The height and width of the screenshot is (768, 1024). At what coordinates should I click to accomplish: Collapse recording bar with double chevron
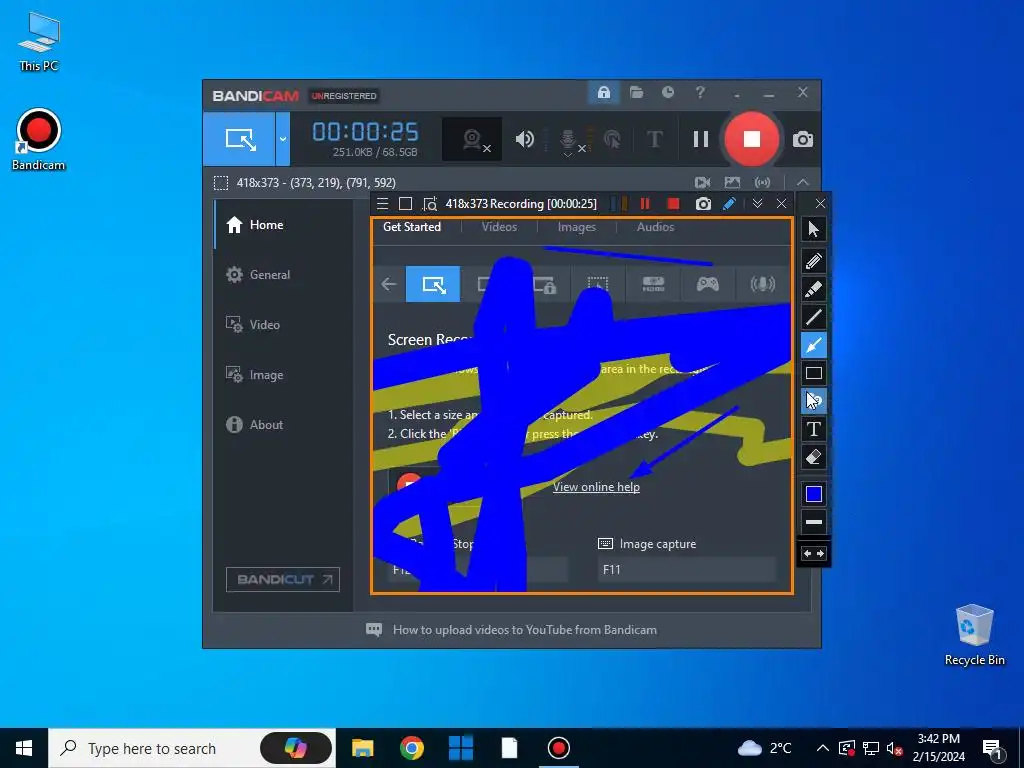coord(758,204)
